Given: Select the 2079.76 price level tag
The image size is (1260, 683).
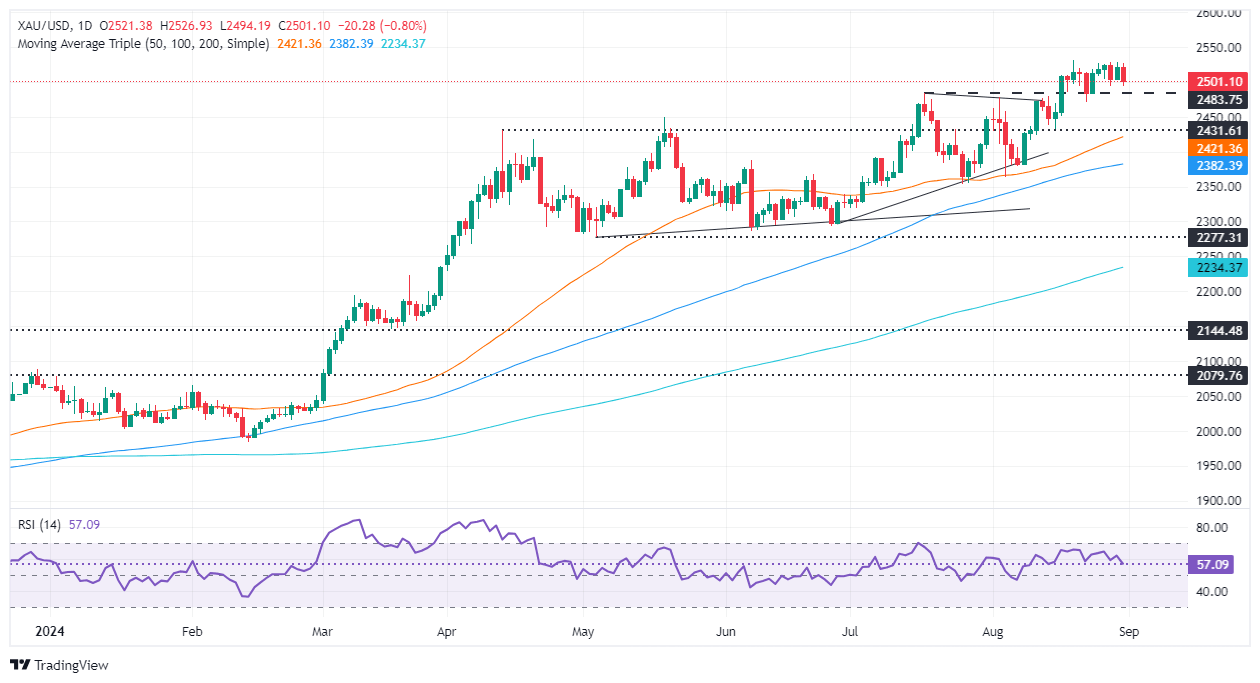Looking at the screenshot, I should click(x=1216, y=376).
